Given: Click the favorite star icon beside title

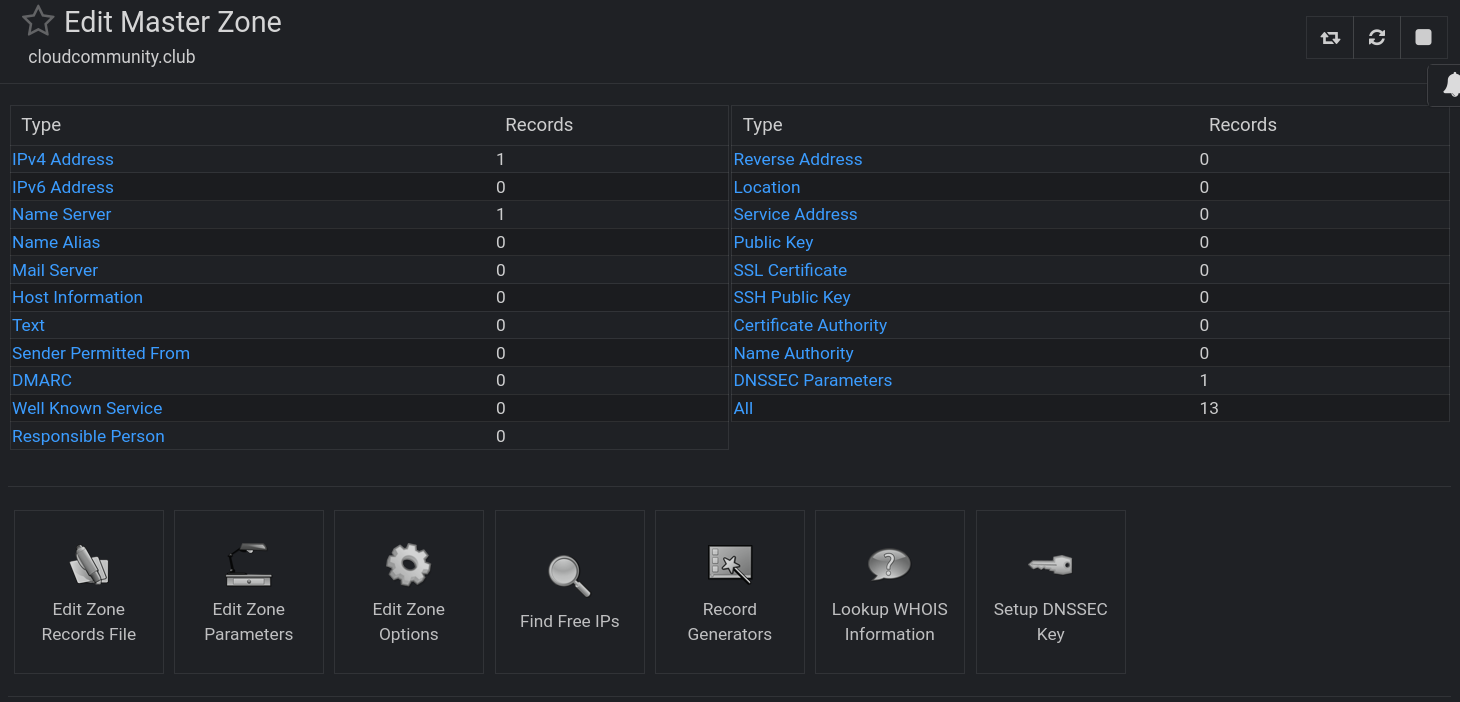Looking at the screenshot, I should (x=38, y=21).
